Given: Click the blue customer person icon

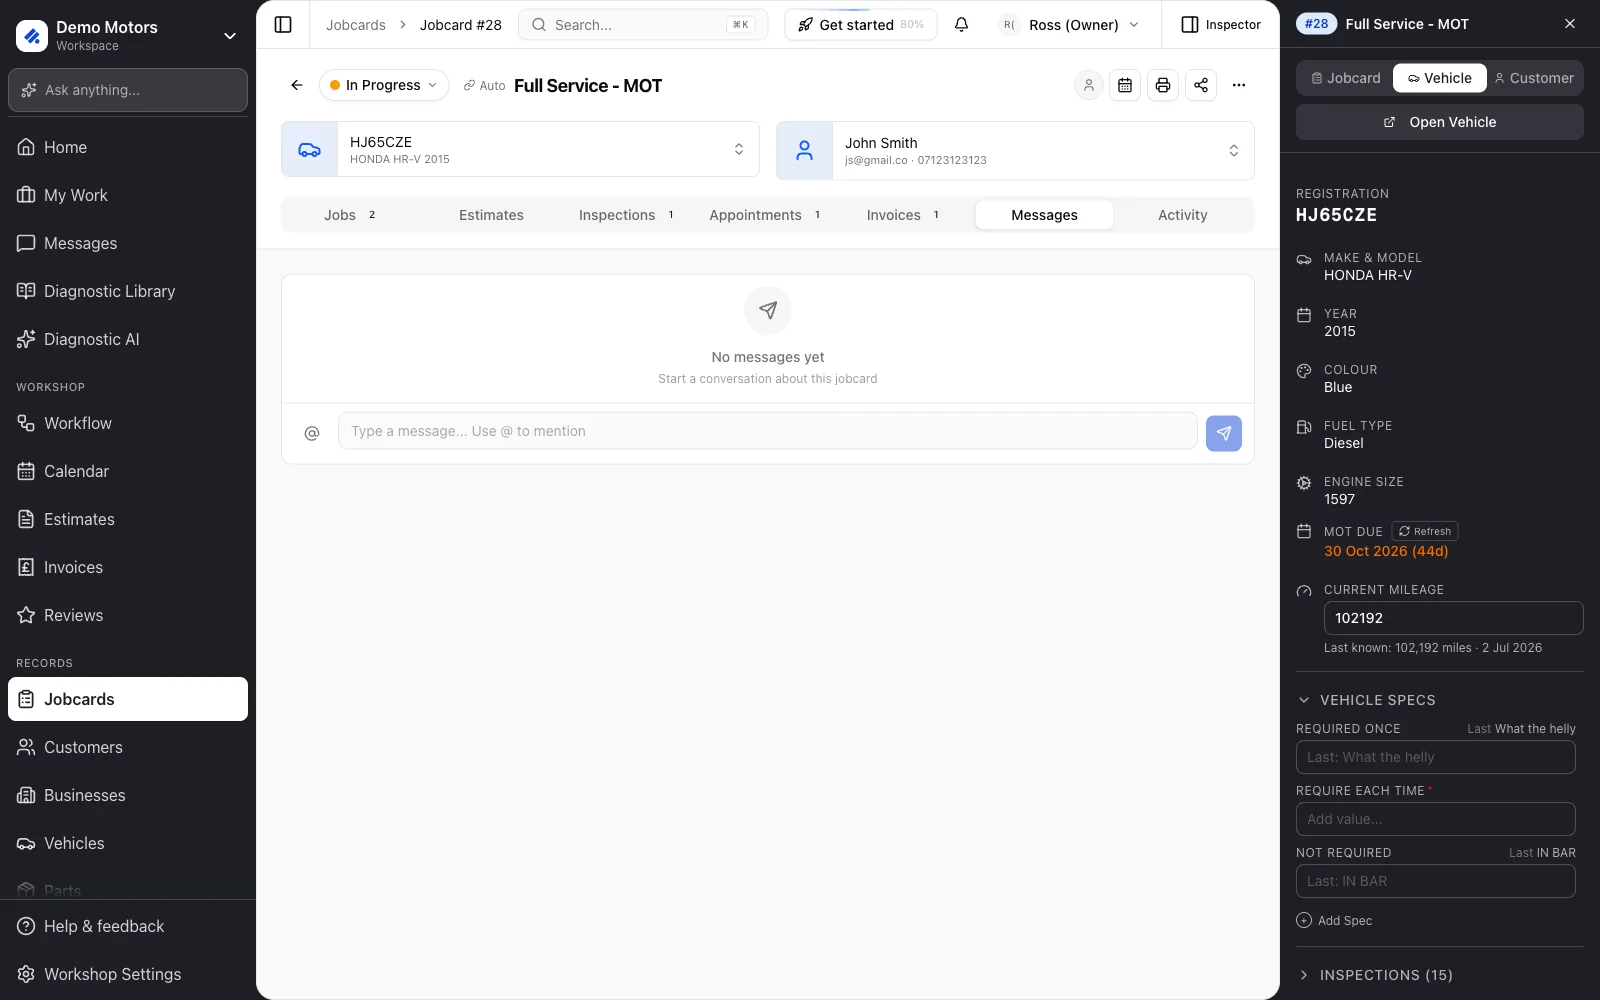Looking at the screenshot, I should tap(804, 151).
